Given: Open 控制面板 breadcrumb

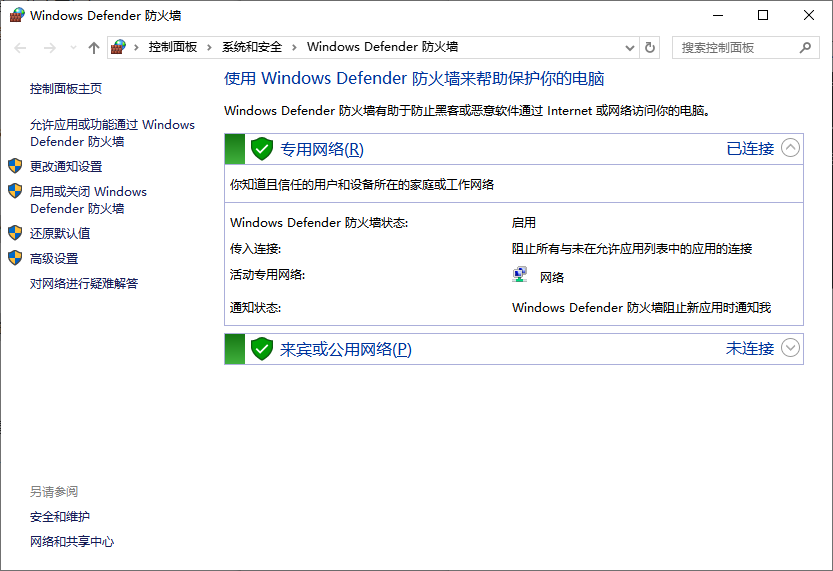Looking at the screenshot, I should click(x=173, y=47).
